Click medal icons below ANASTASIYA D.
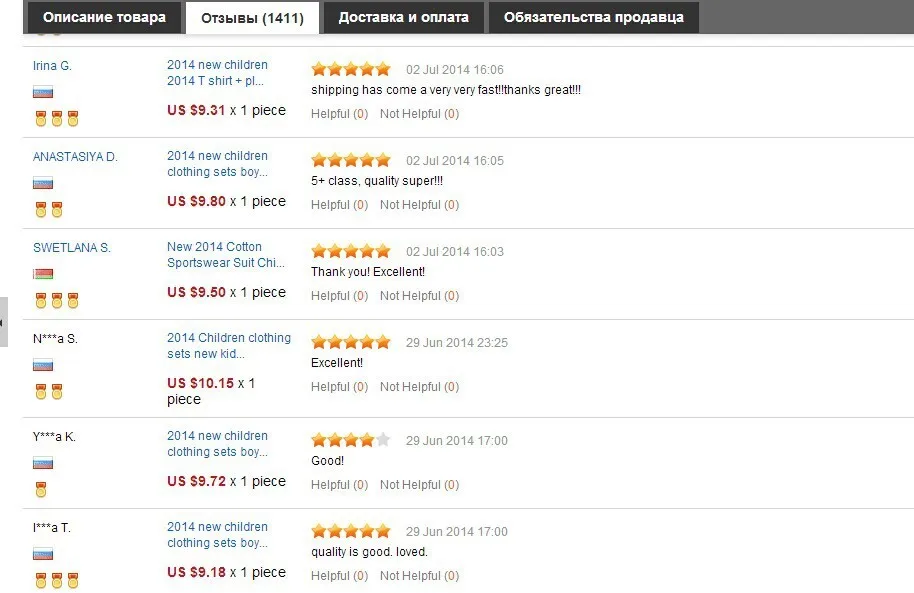The width and height of the screenshot is (914, 593). [x=48, y=209]
